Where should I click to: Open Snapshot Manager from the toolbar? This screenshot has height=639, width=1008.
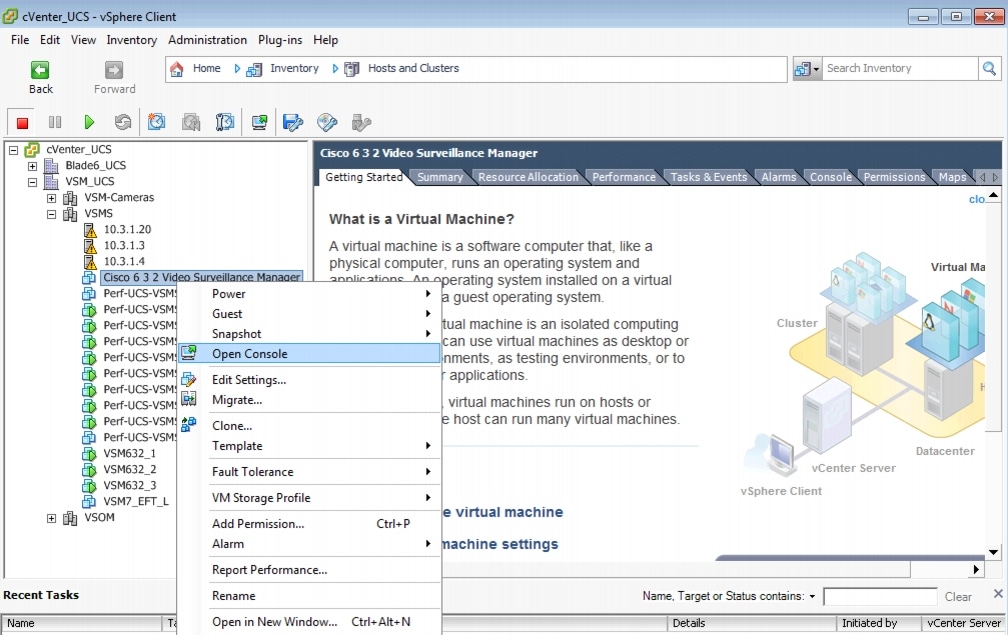224,121
